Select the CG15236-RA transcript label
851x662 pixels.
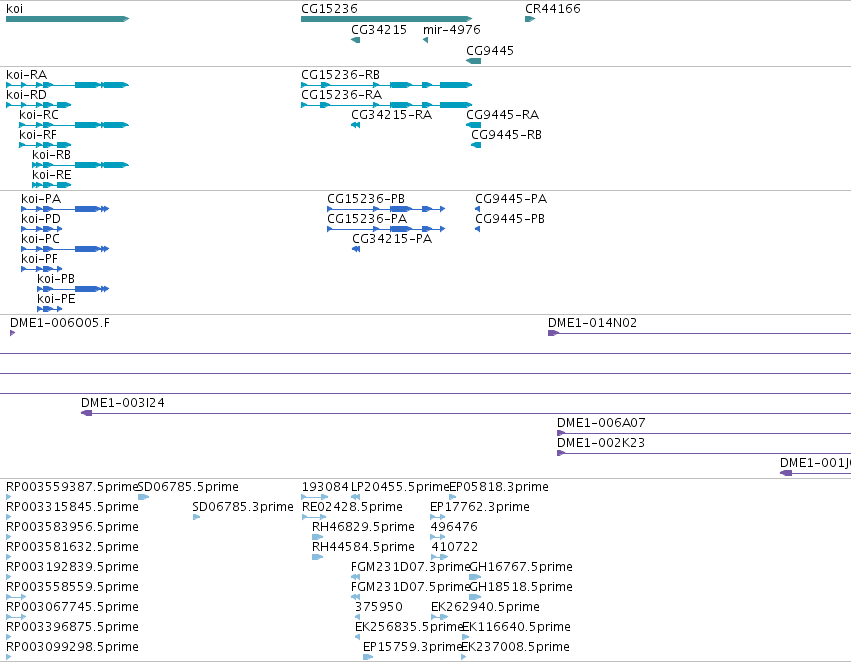(x=341, y=95)
